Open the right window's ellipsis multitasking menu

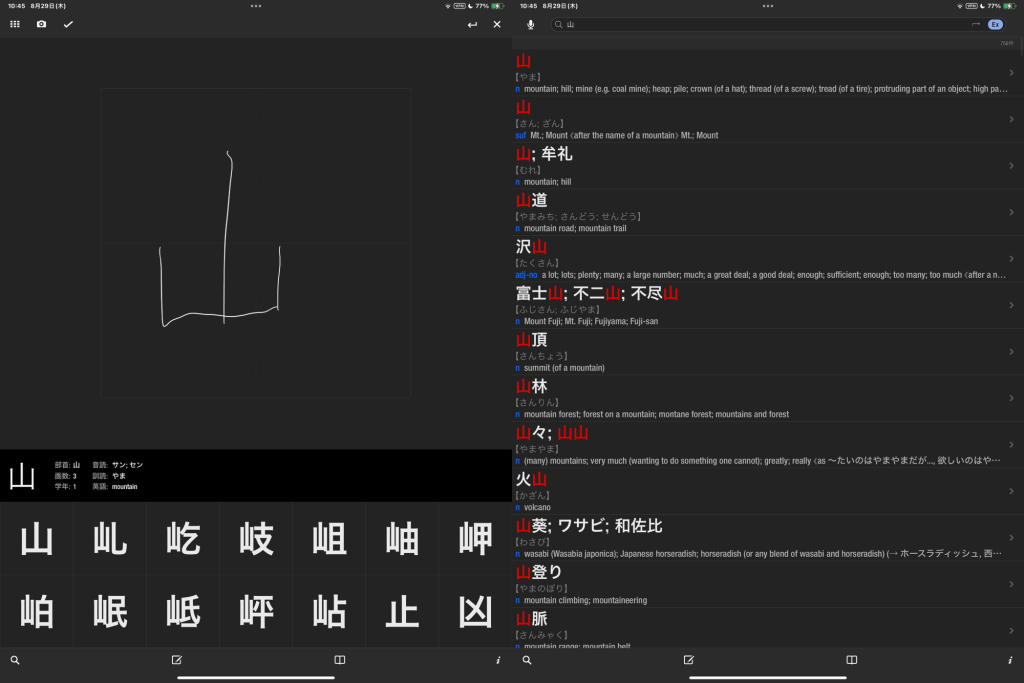(768, 6)
